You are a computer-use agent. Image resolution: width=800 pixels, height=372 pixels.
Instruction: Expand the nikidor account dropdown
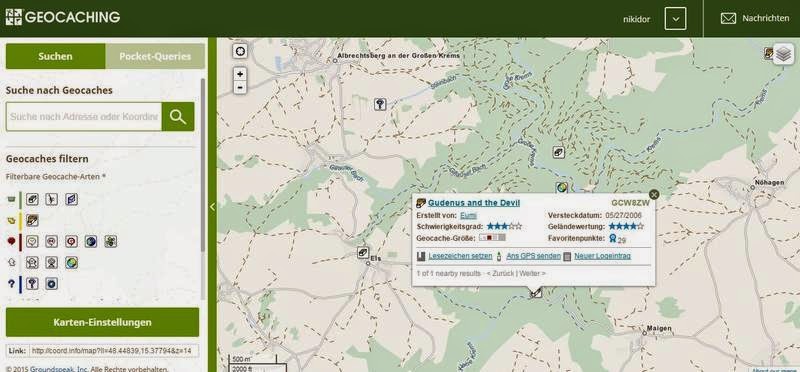point(676,19)
